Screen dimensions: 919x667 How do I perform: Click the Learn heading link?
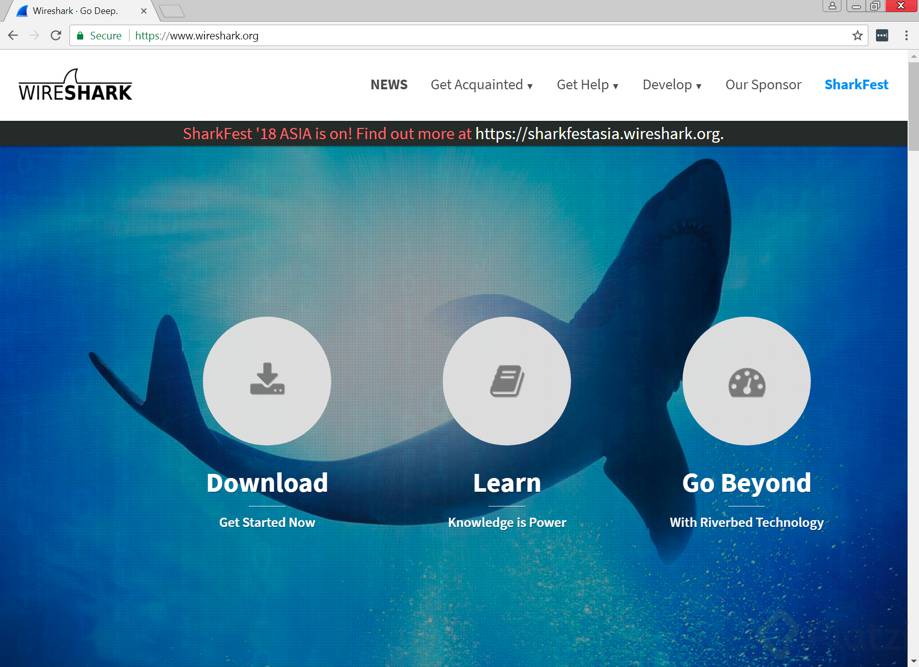coord(507,483)
